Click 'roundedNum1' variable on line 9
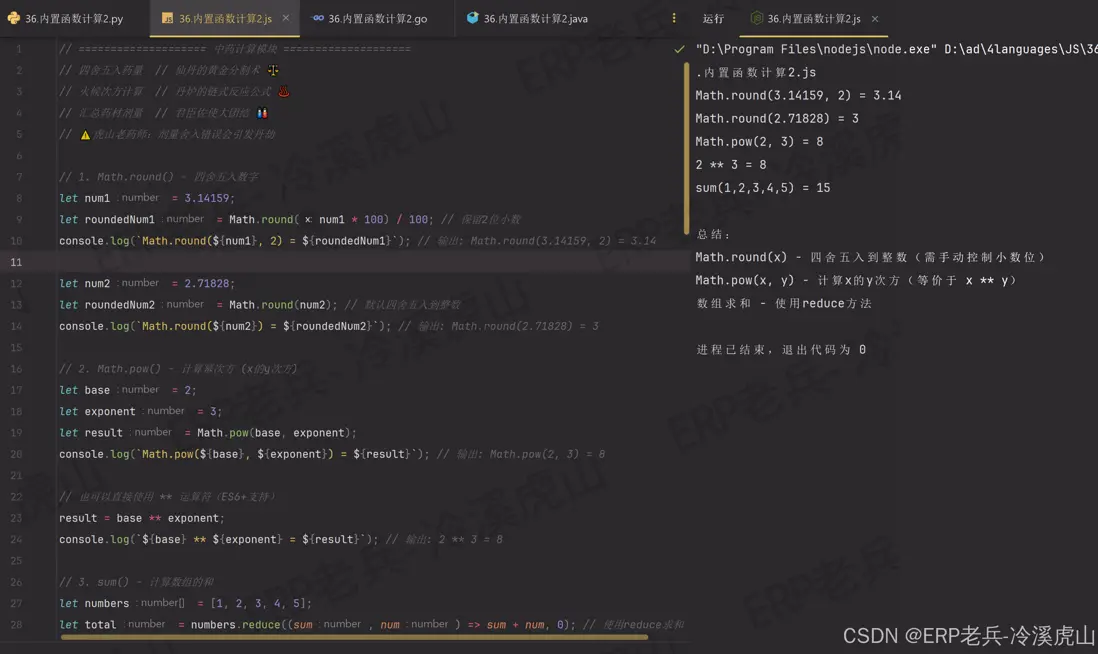The image size is (1098, 654). pos(119,219)
